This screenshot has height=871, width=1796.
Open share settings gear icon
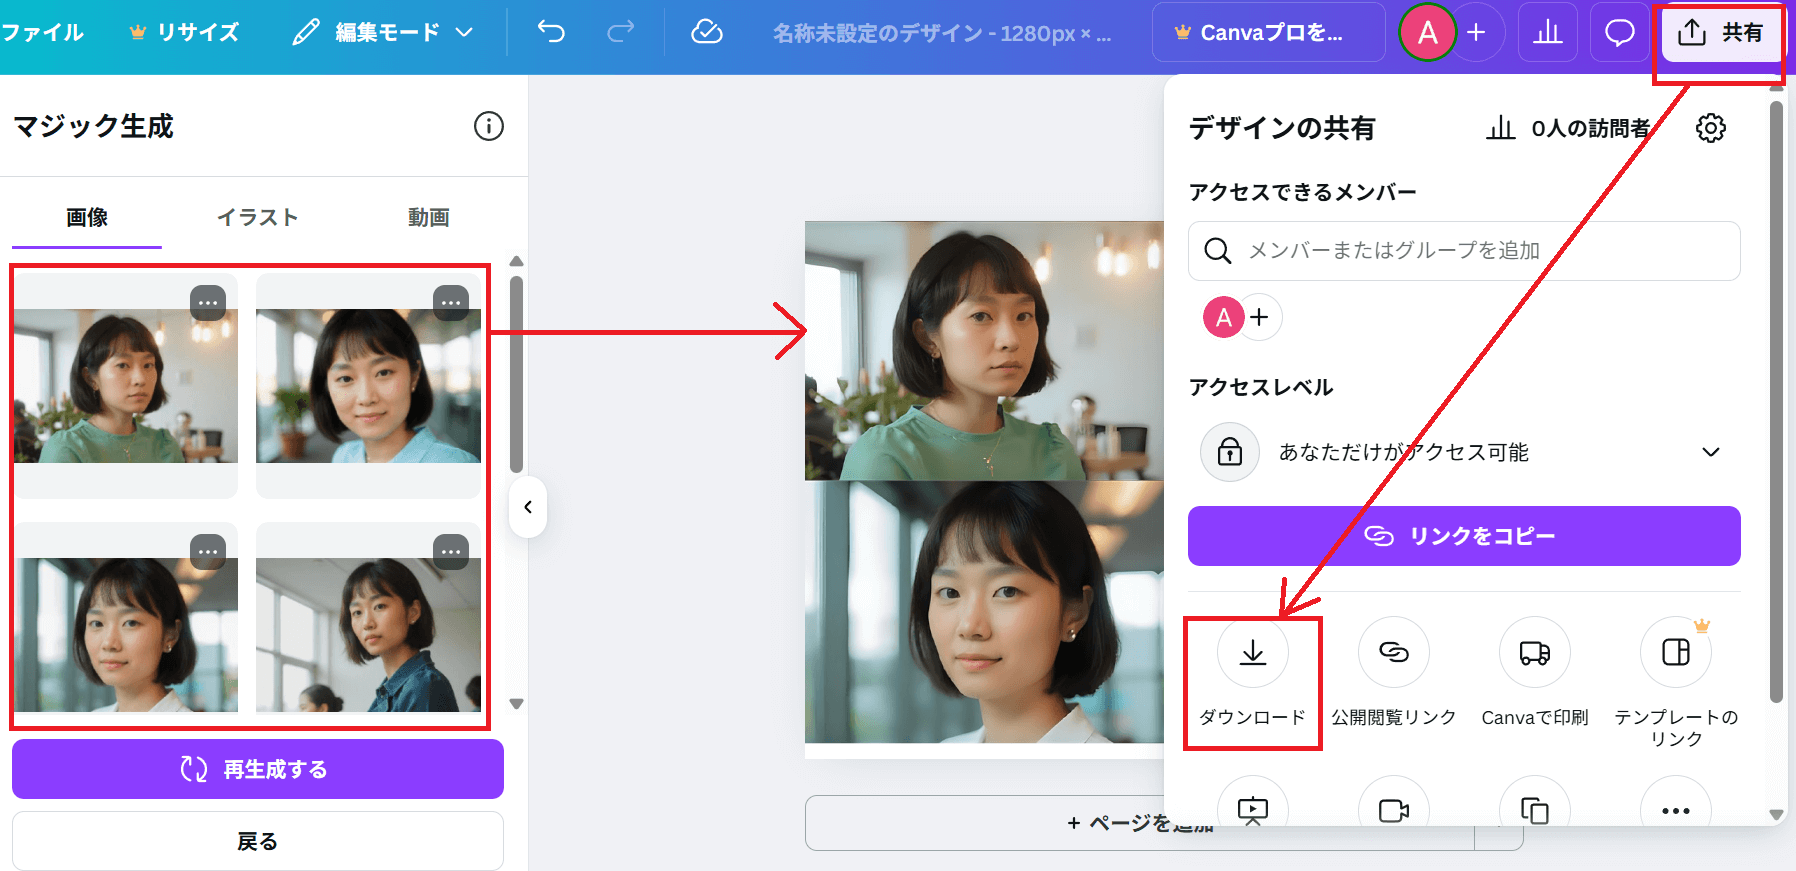[1711, 128]
